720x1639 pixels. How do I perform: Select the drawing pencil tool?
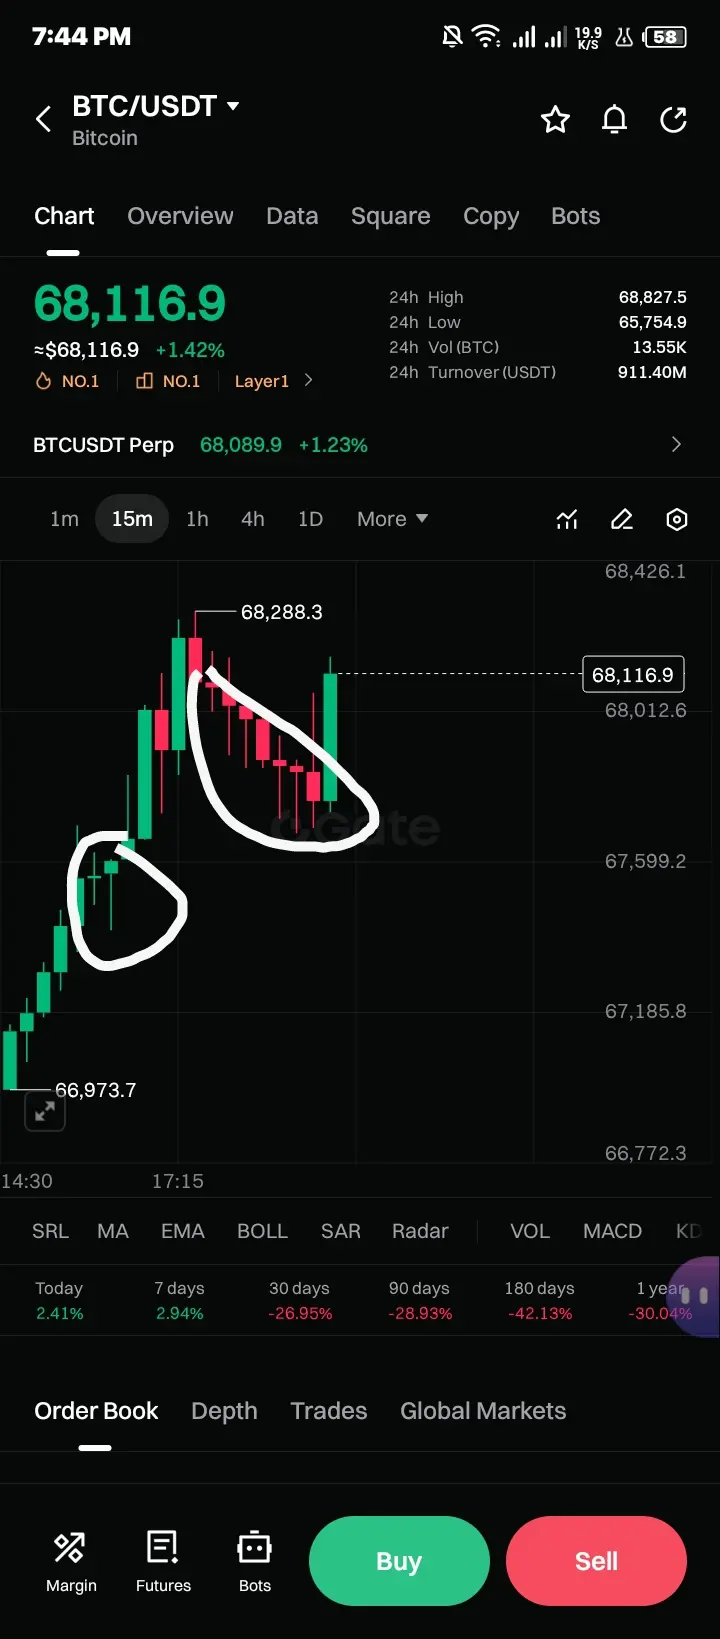[622, 519]
